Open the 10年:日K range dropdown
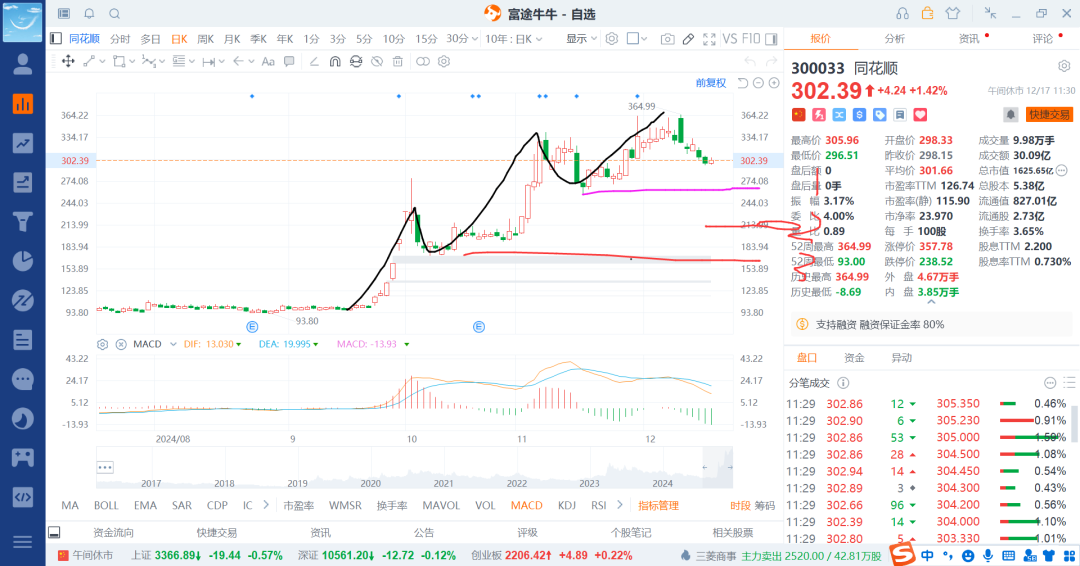This screenshot has width=1080, height=566. pyautogui.click(x=514, y=39)
